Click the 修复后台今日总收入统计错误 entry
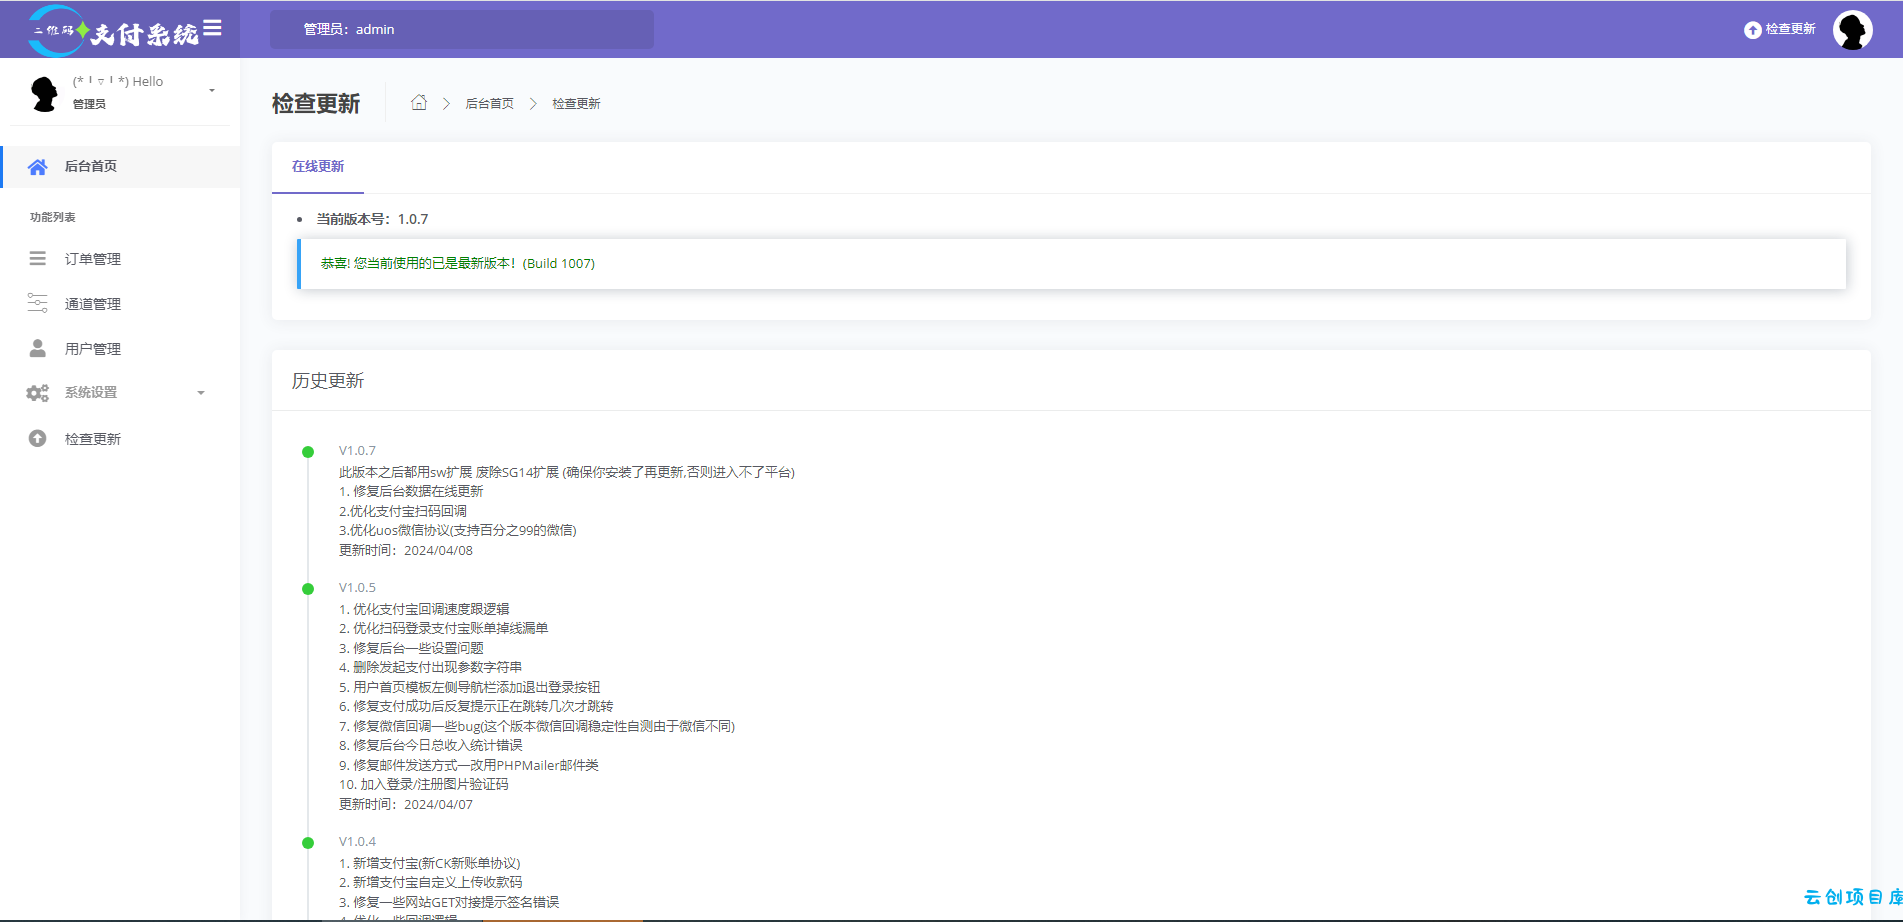The height and width of the screenshot is (922, 1903). tap(430, 745)
